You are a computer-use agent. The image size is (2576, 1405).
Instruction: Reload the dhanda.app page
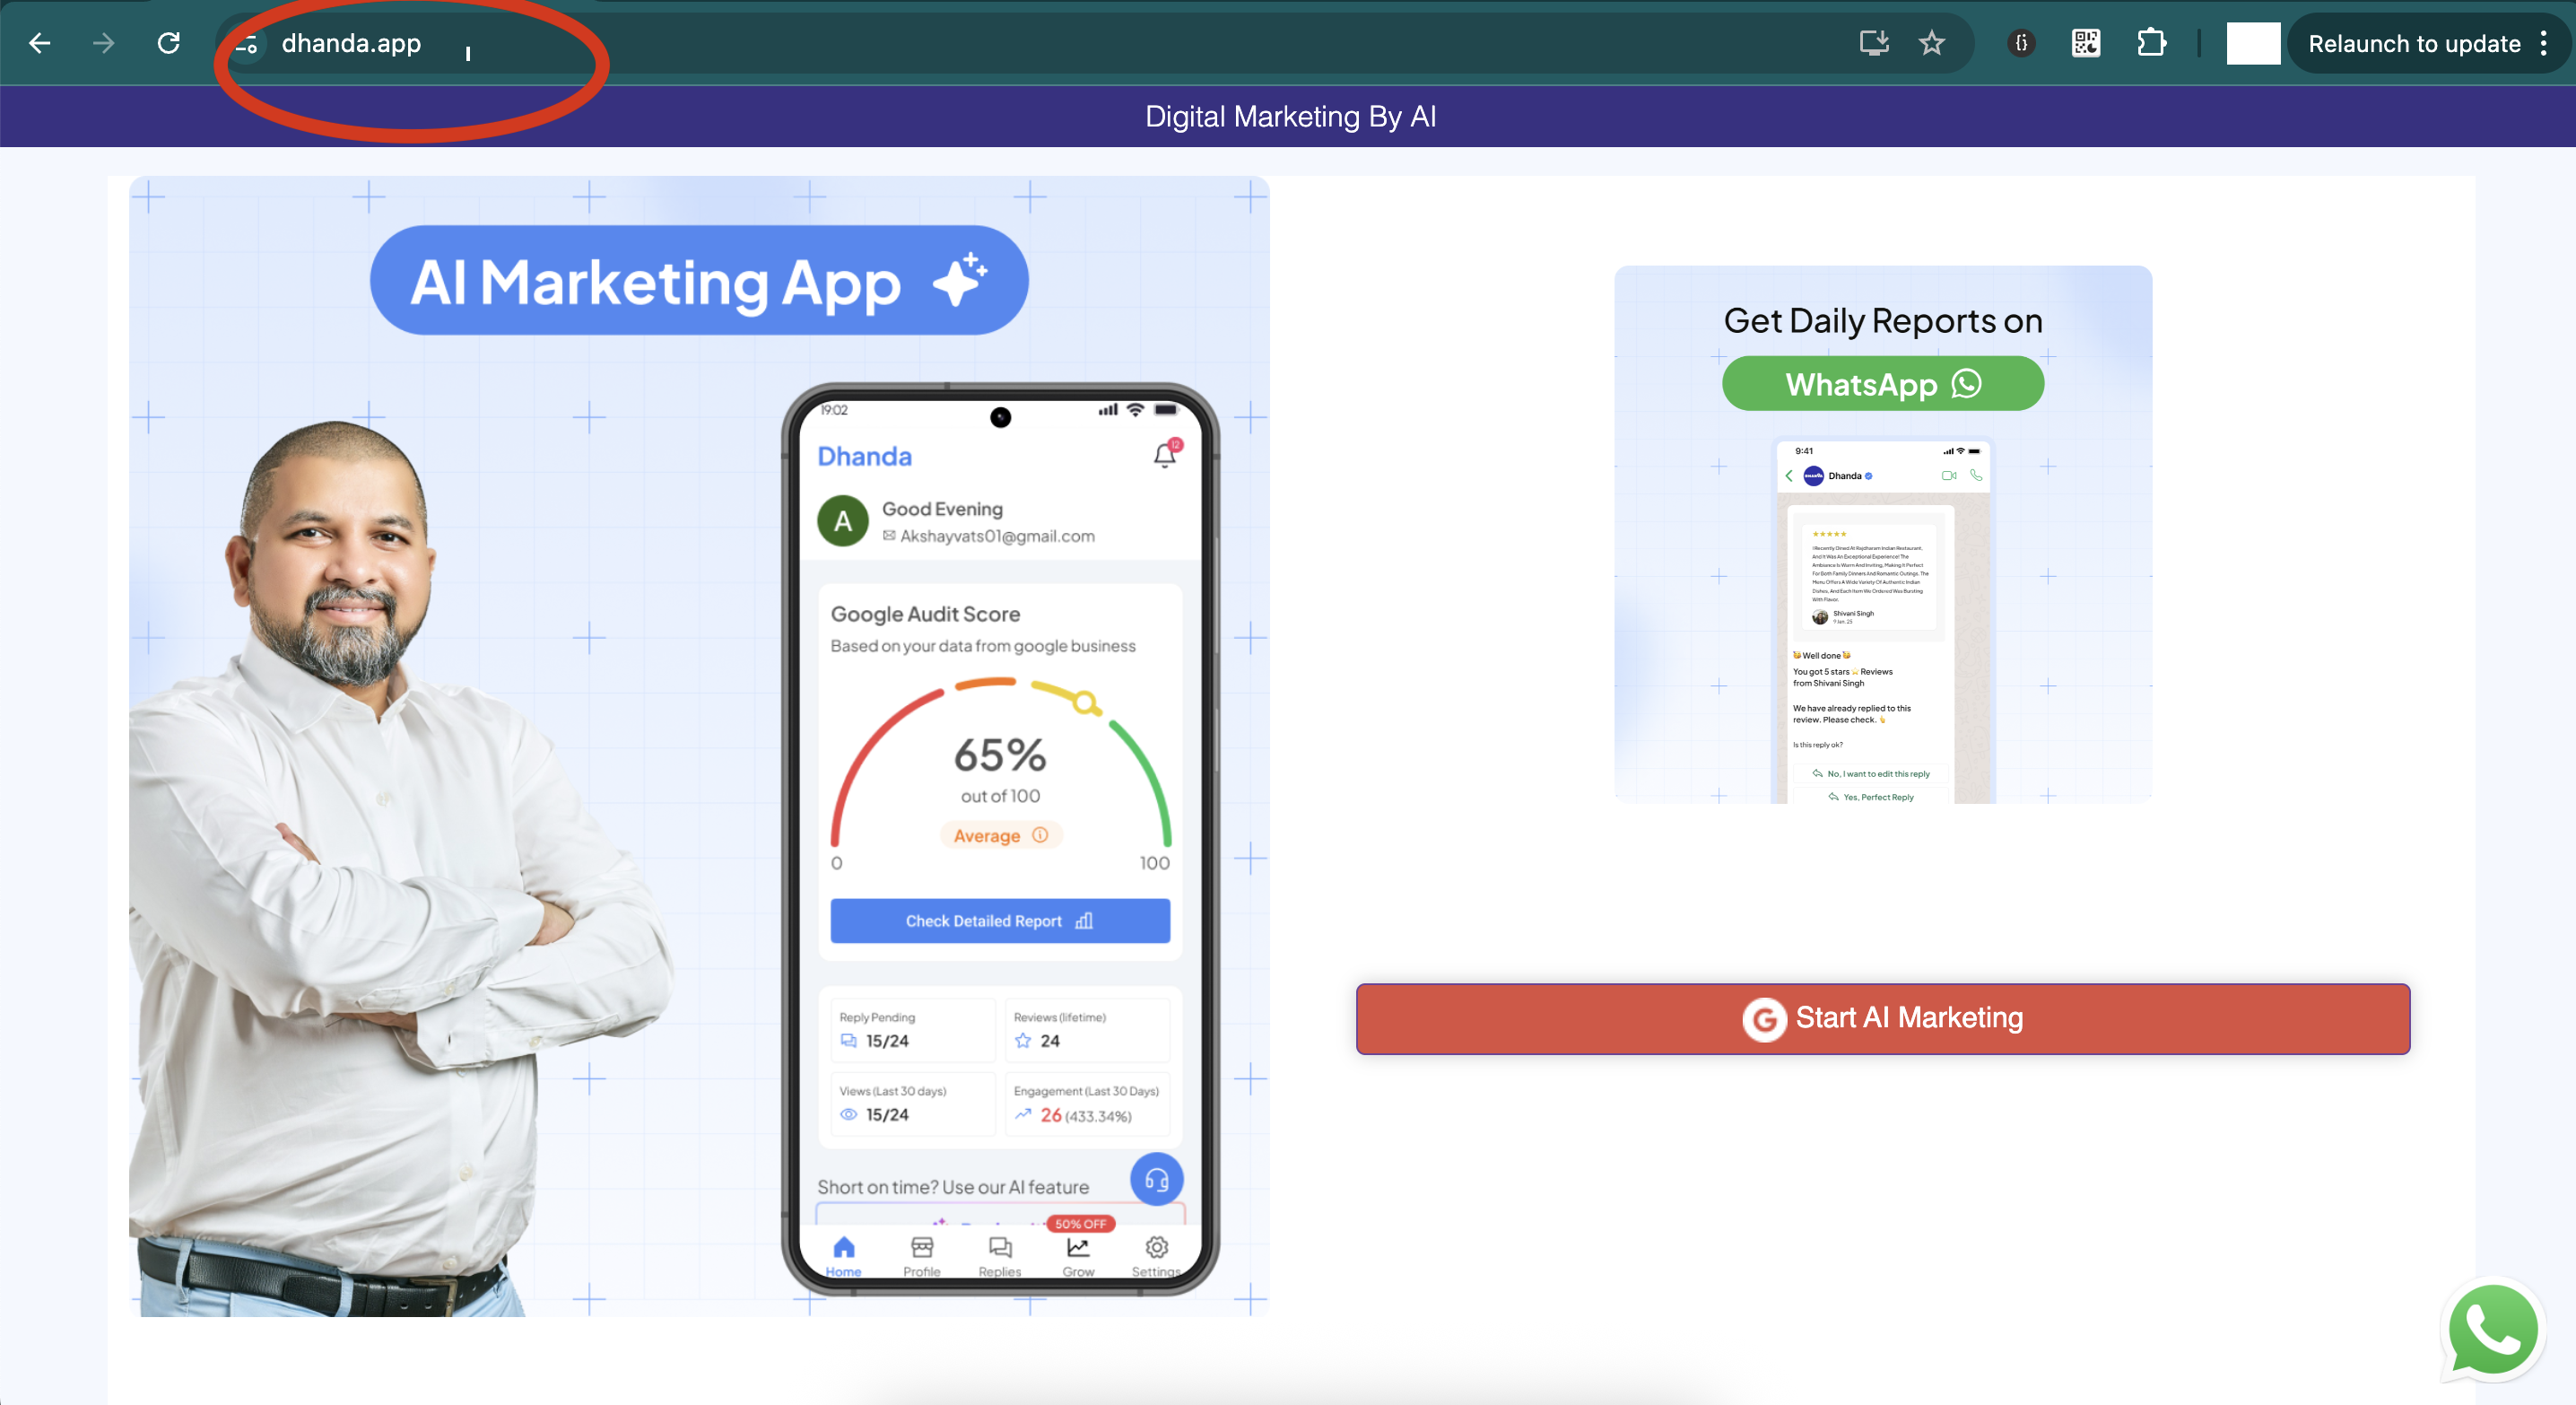point(169,43)
